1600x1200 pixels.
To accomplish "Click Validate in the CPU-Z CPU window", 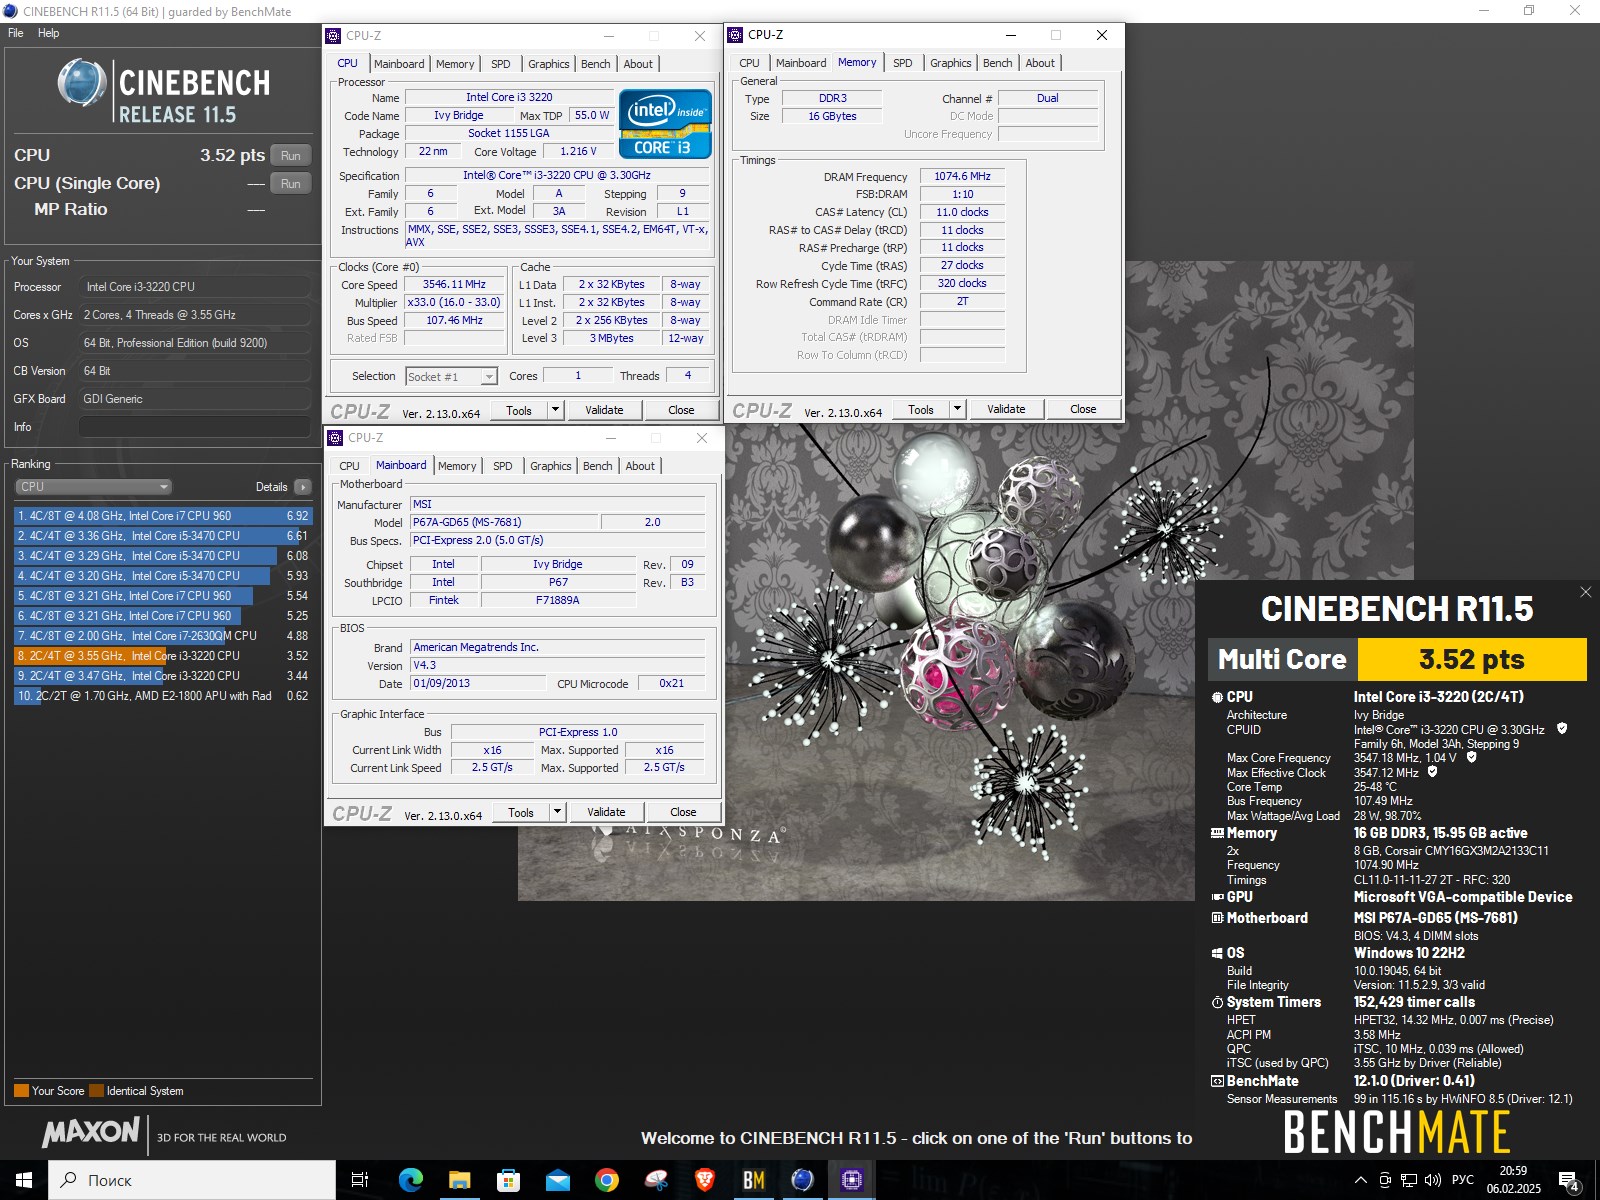I will tap(604, 410).
